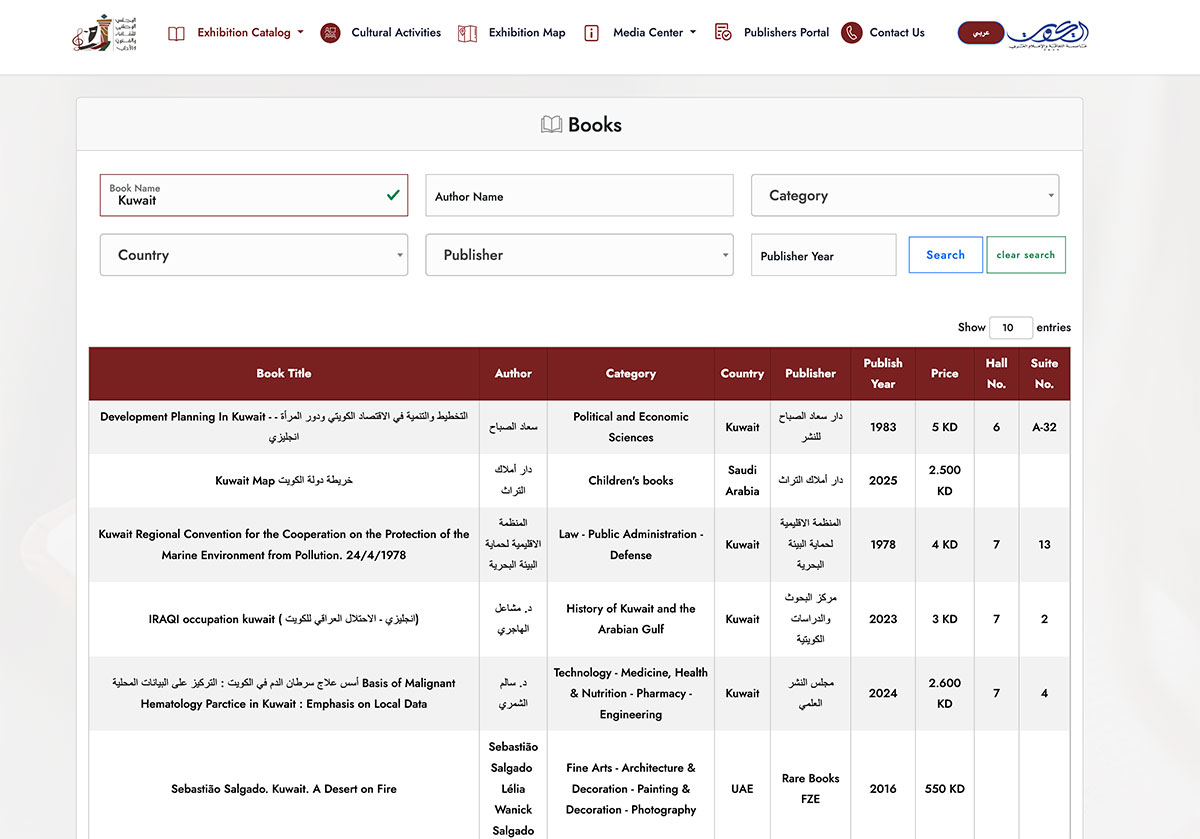
Task: Click the Exhibition Map icon
Action: 467,33
